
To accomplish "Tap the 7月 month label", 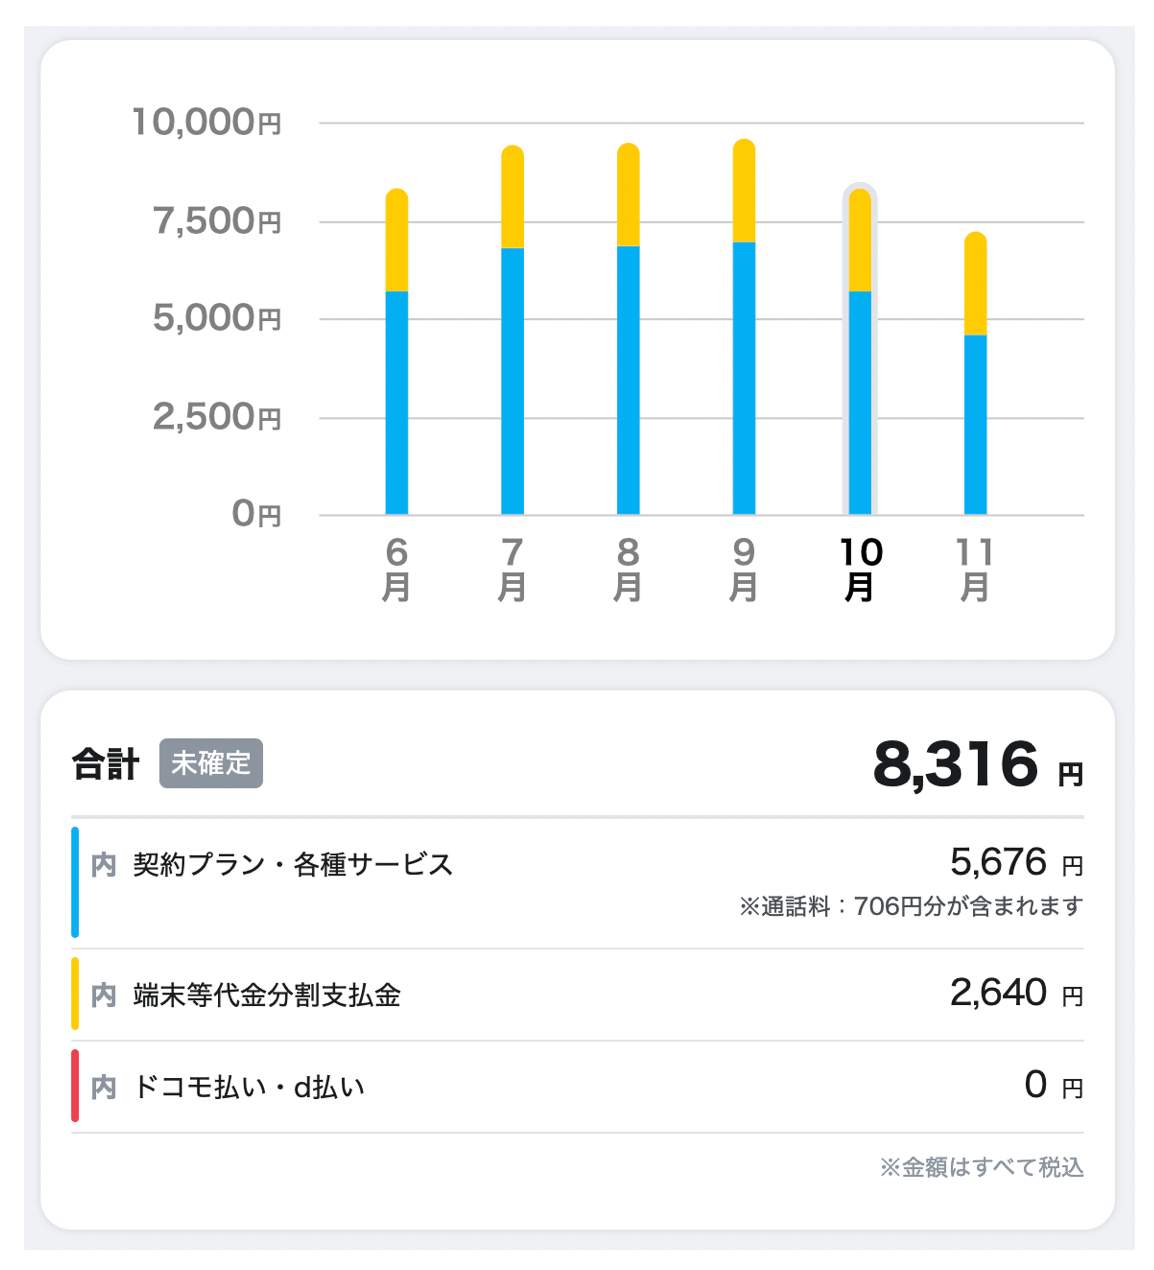I will pyautogui.click(x=512, y=569).
